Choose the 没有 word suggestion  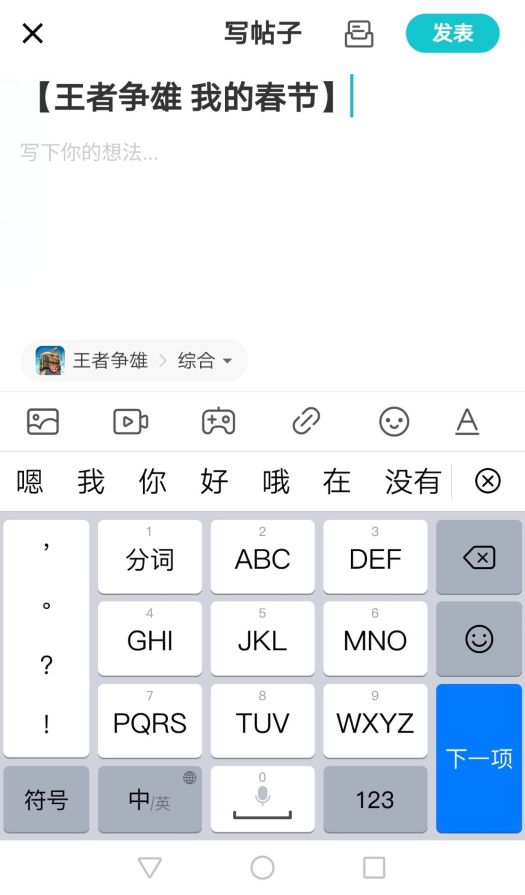(413, 481)
